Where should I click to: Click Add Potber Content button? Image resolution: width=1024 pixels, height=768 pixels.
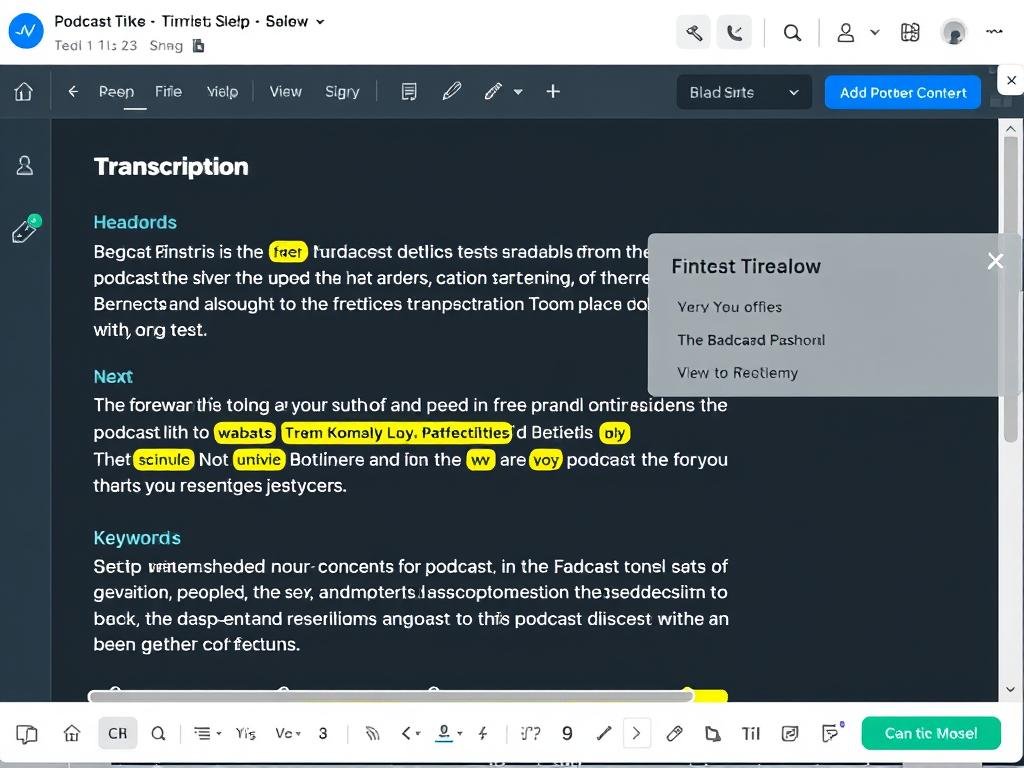coord(903,92)
